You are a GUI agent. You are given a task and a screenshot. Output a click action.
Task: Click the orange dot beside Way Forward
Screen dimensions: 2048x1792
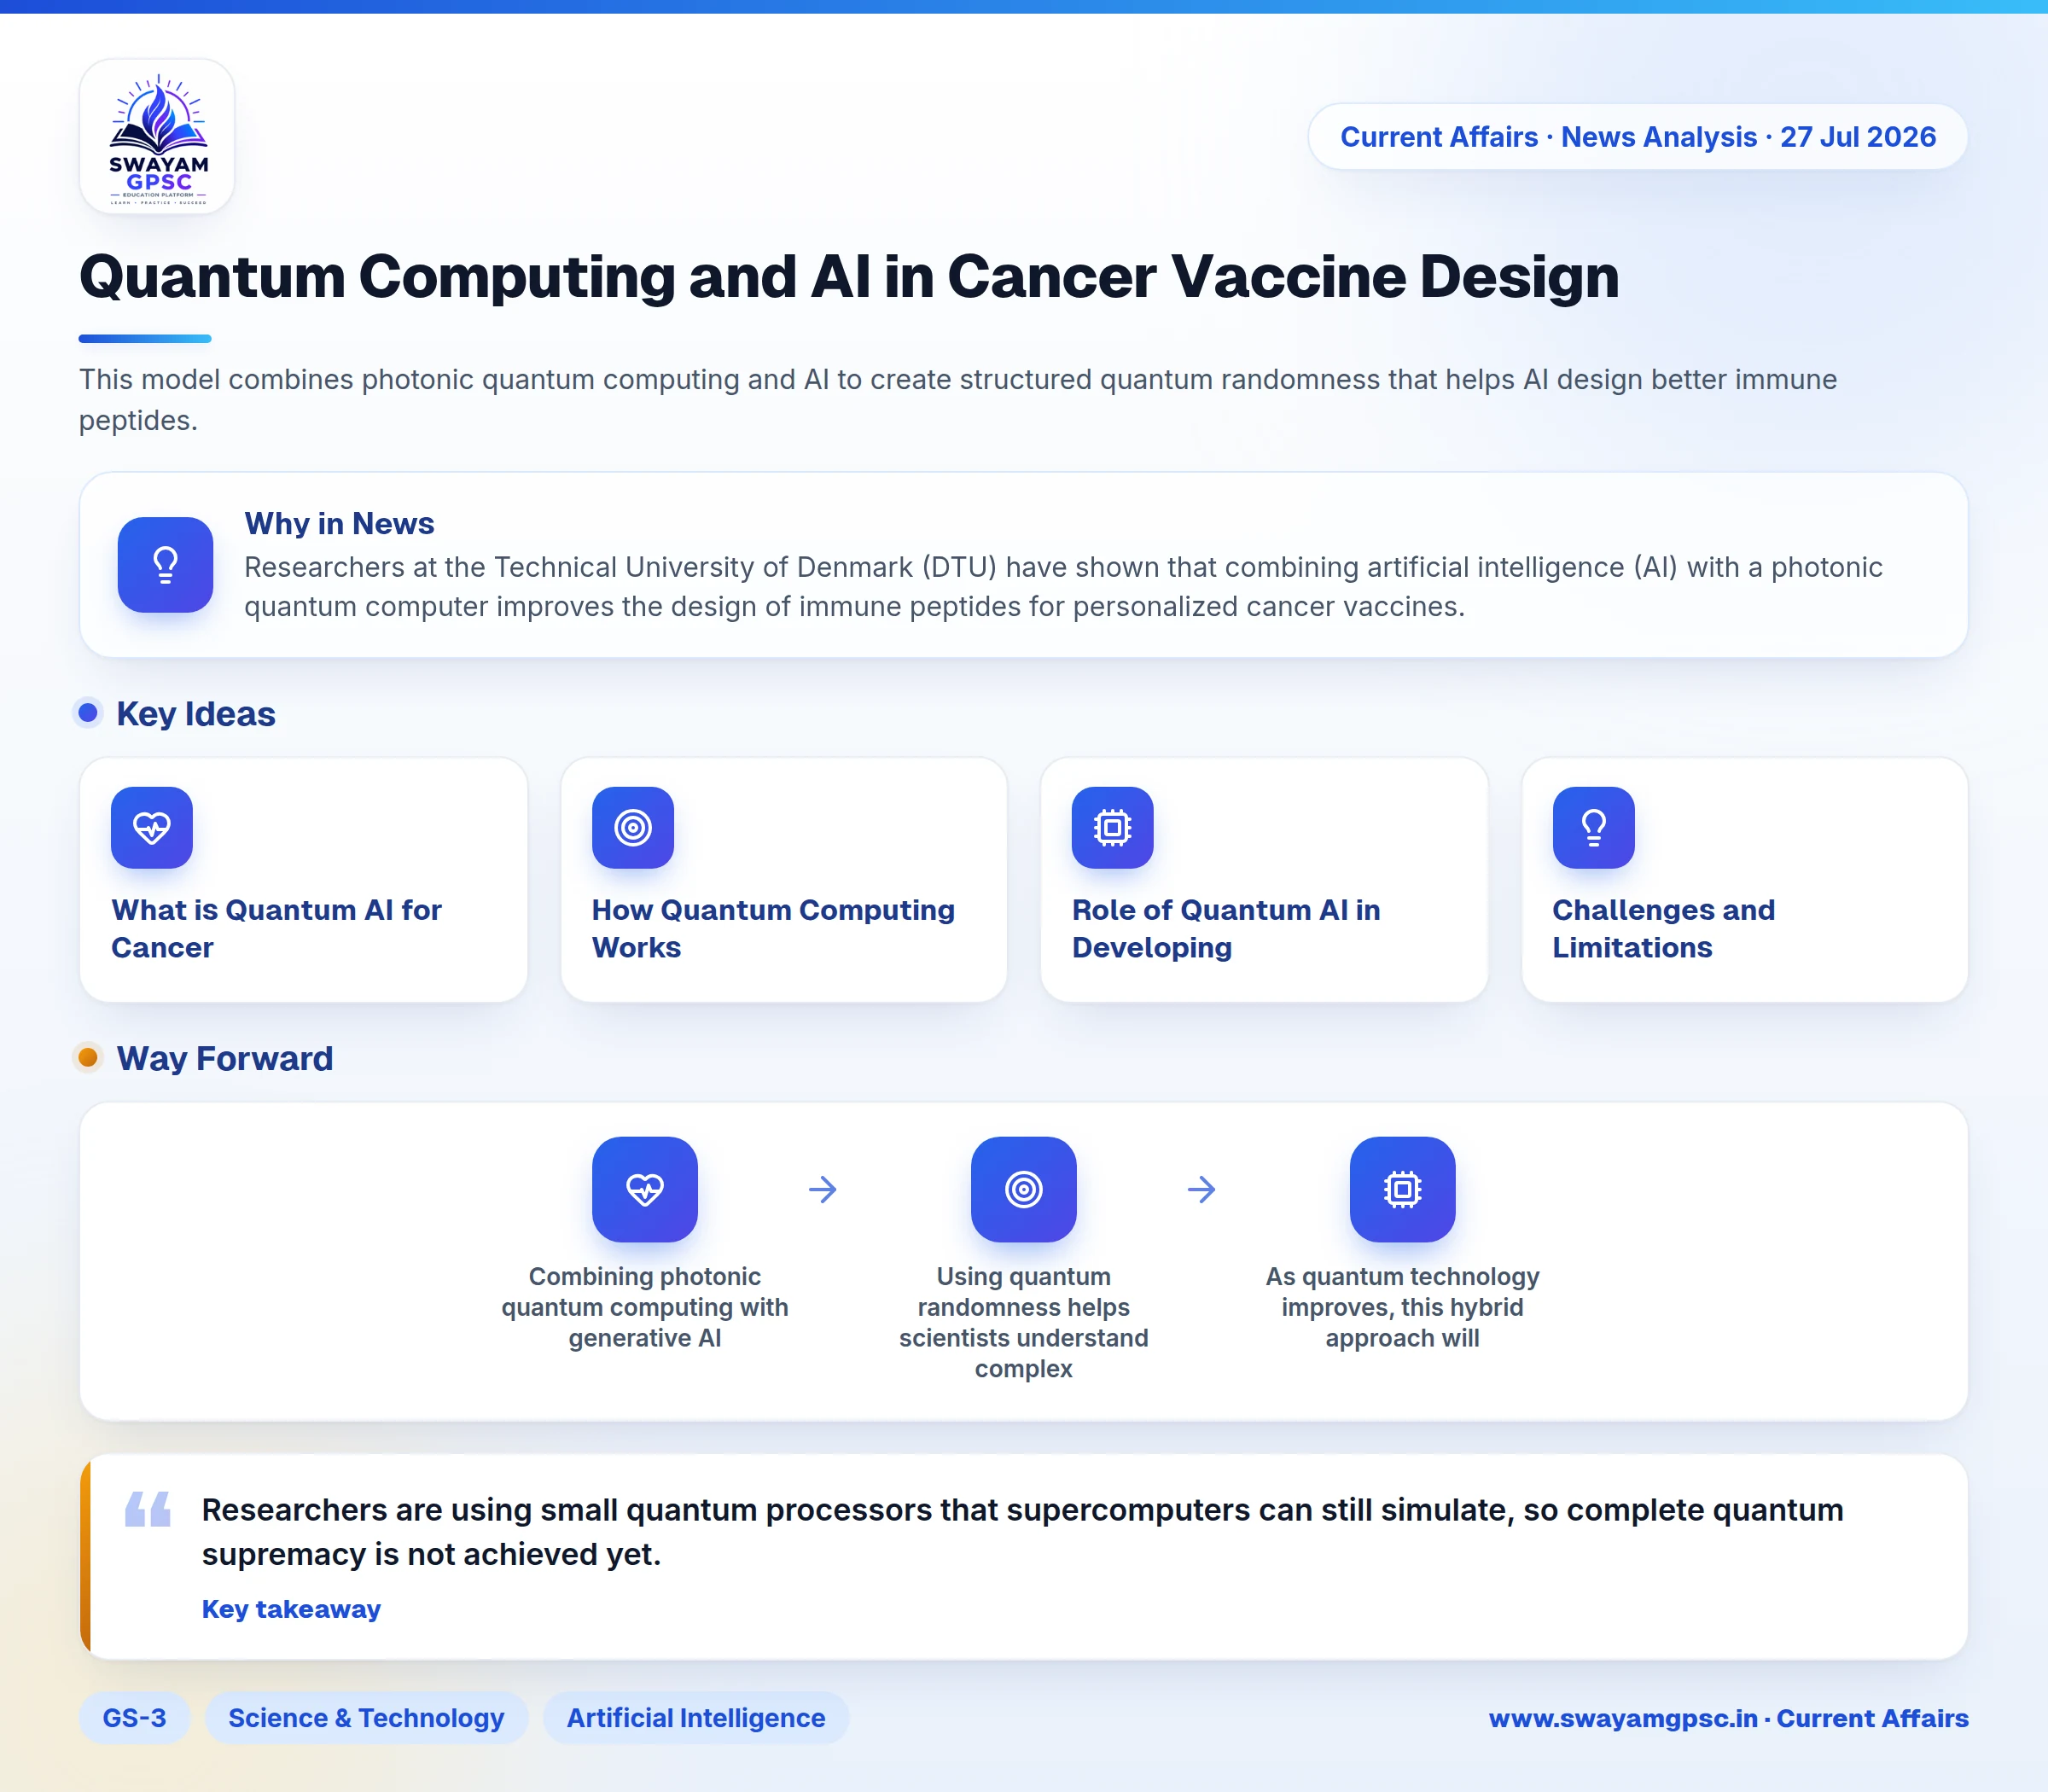tap(88, 1058)
